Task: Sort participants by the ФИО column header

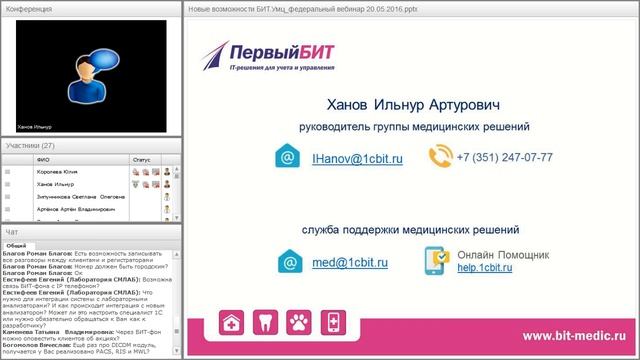Action: click(81, 160)
